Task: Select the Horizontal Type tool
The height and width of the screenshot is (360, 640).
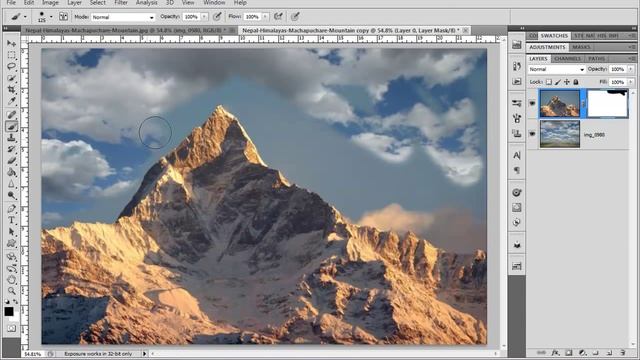Action: pos(11,220)
